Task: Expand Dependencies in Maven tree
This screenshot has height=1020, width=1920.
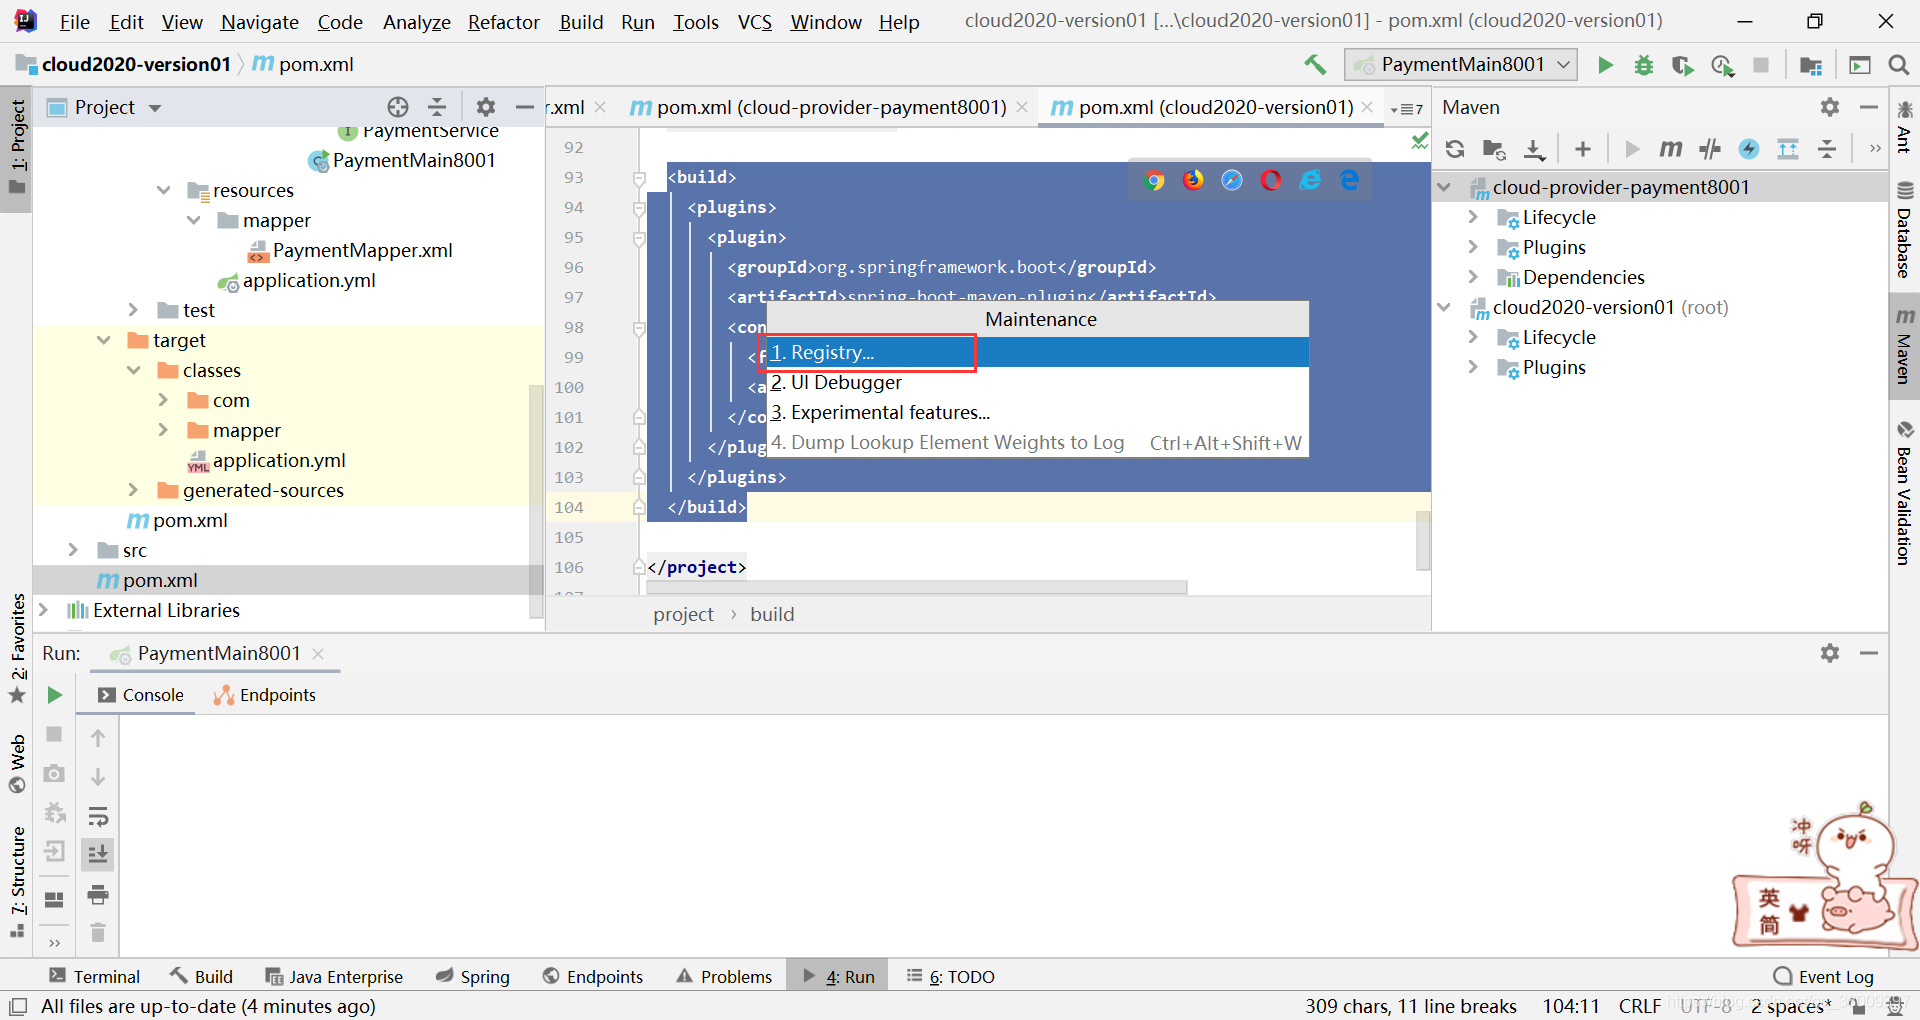Action: click(x=1473, y=277)
